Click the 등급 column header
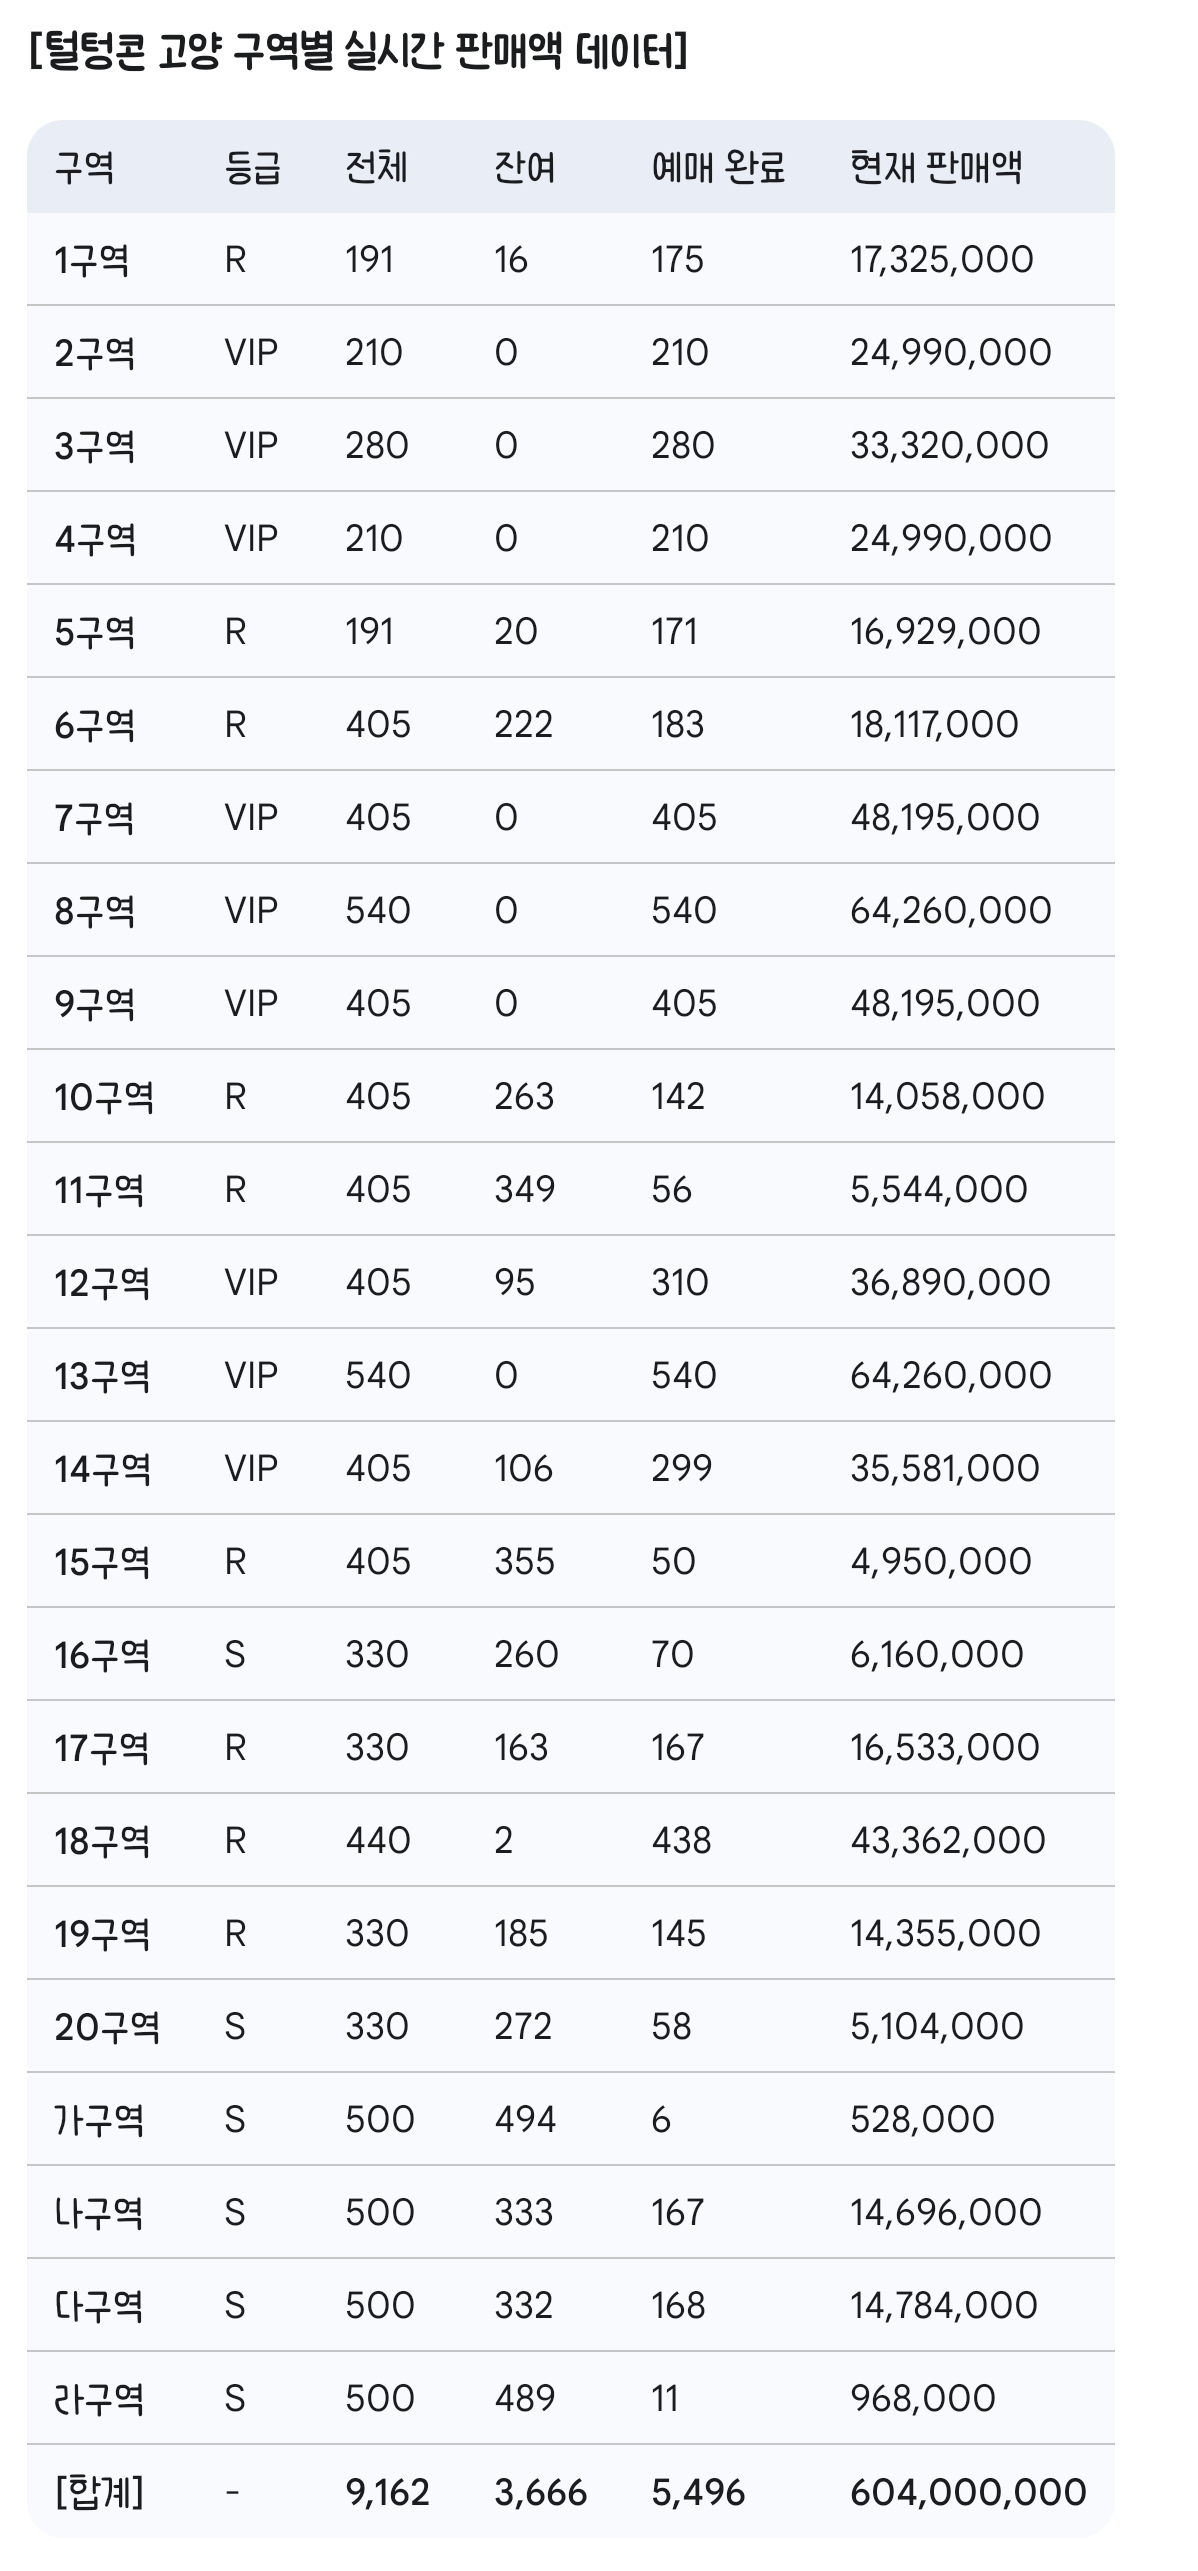This screenshot has height=2571, width=1198. point(252,167)
